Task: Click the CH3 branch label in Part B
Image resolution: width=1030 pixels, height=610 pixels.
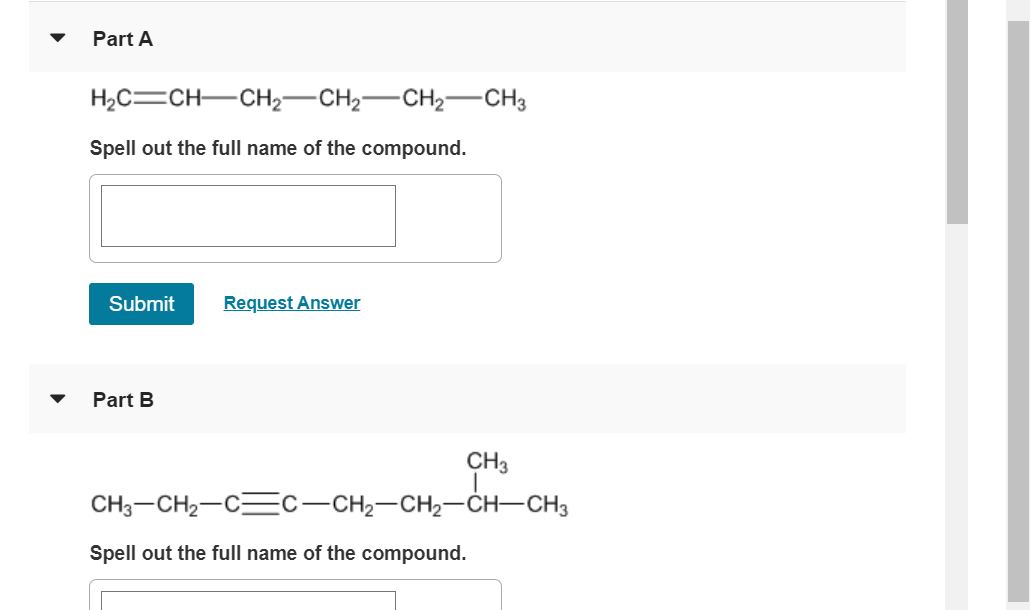Action: (x=487, y=463)
